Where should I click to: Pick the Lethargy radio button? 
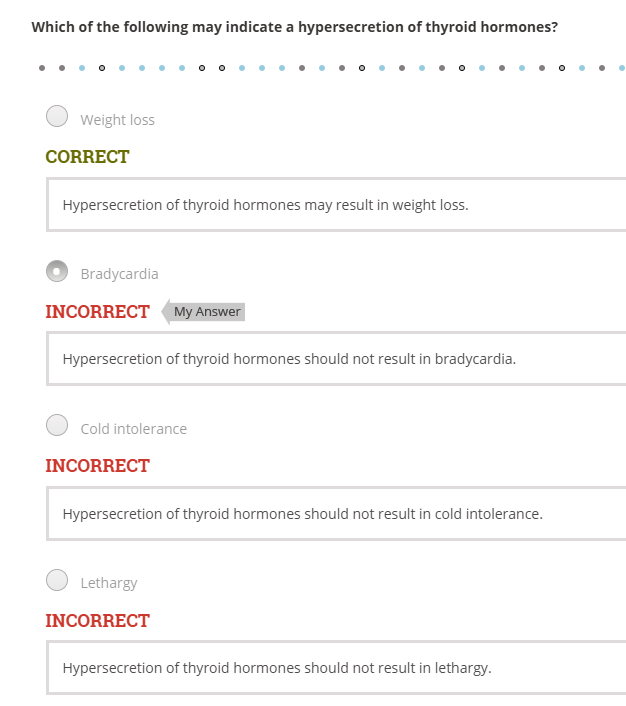pyautogui.click(x=57, y=580)
